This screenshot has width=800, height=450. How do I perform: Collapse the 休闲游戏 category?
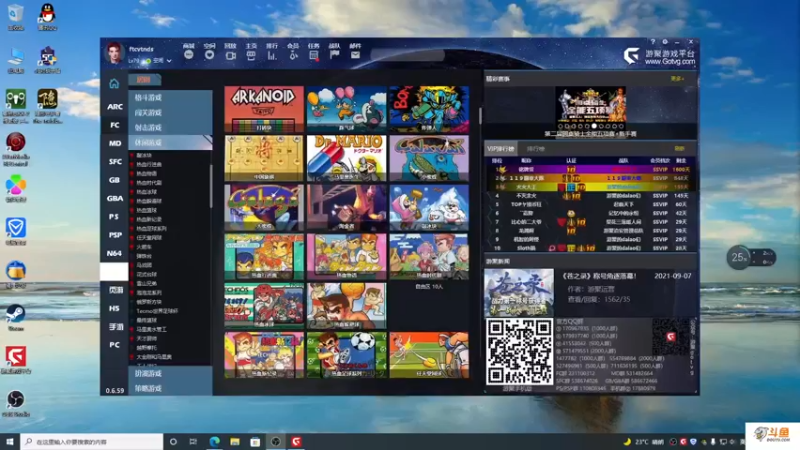pos(170,142)
